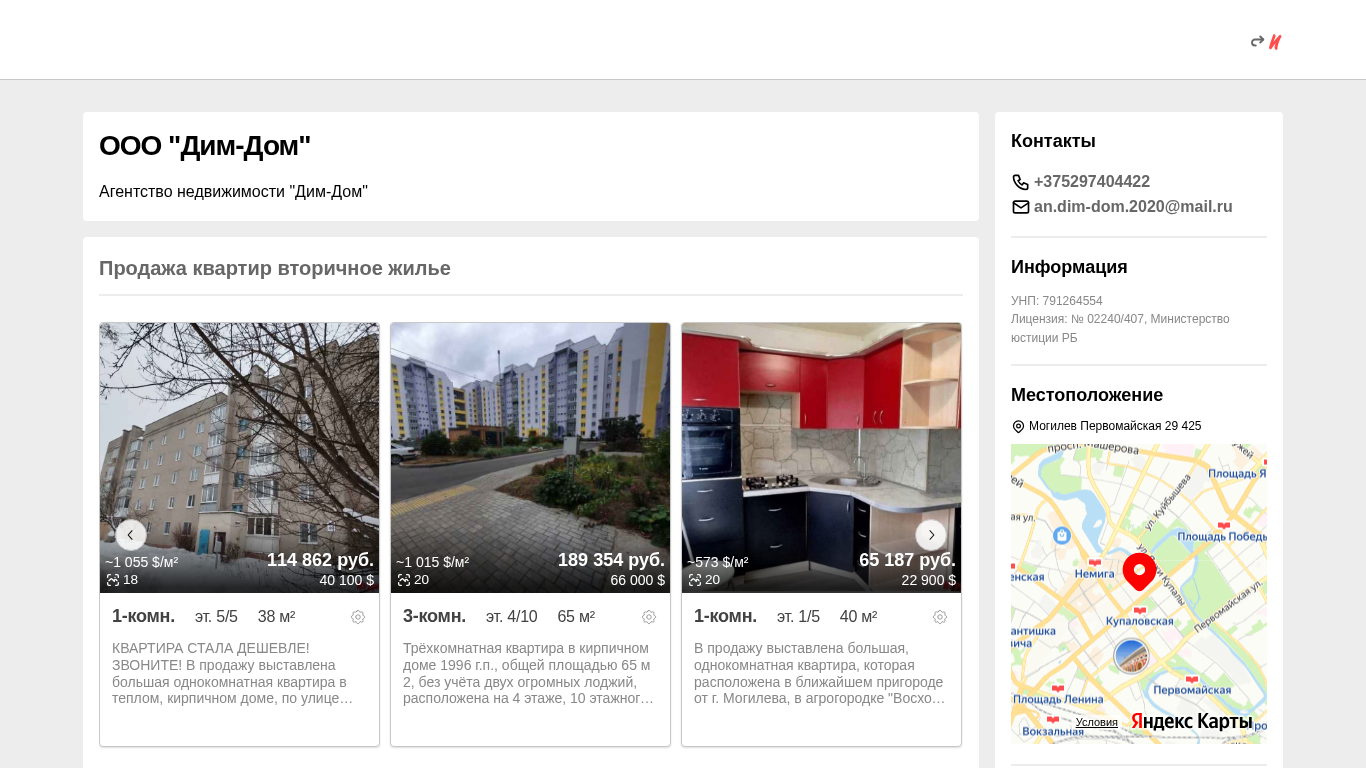
Task: Click the photo count icon showing 18
Action: [x=113, y=580]
